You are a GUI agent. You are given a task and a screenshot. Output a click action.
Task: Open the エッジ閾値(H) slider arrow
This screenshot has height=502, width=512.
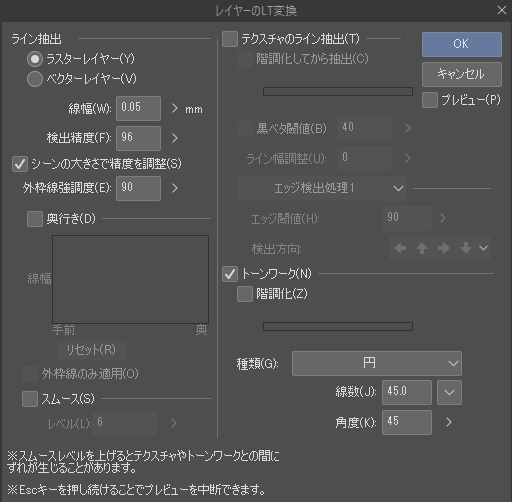tap(443, 219)
